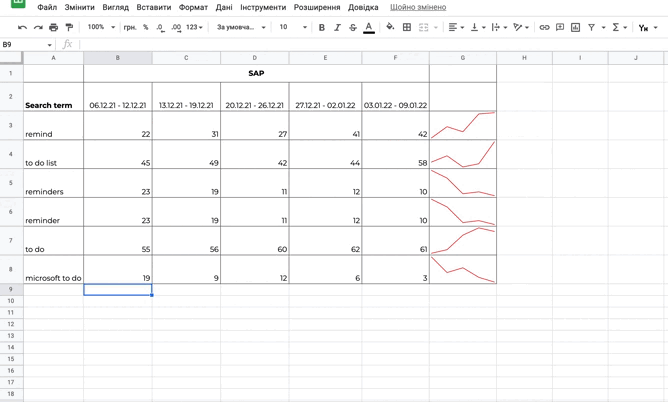The image size is (668, 402).
Task: Open the Довідка menu
Action: click(363, 7)
